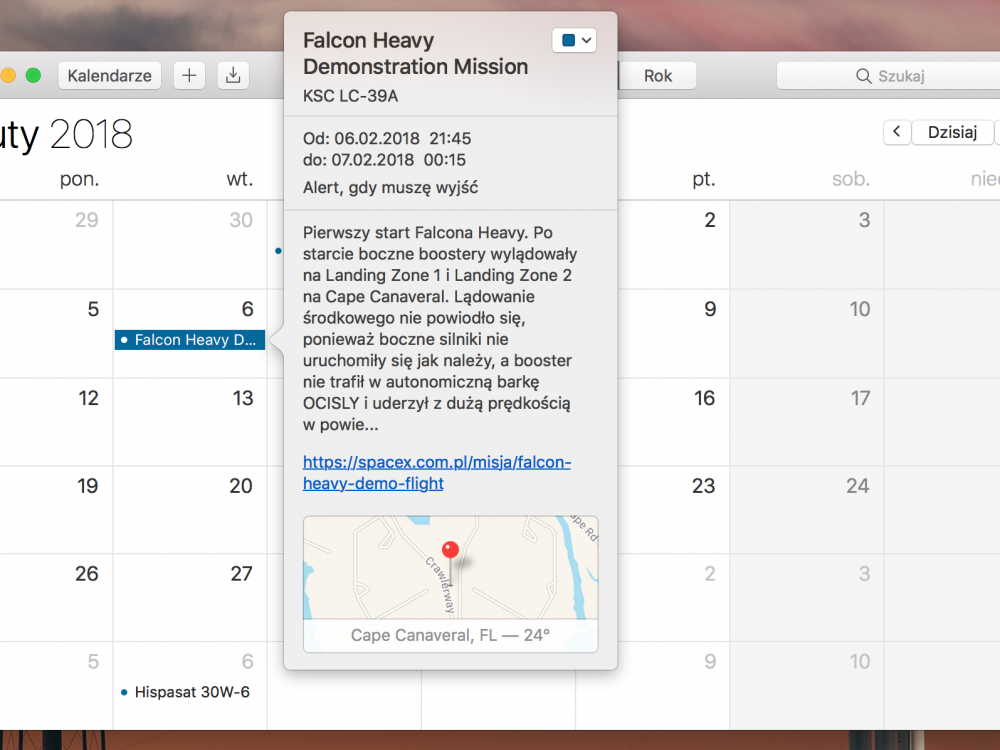The height and width of the screenshot is (750, 1000).
Task: Open the event calendar color dropdown
Action: click(x=574, y=41)
